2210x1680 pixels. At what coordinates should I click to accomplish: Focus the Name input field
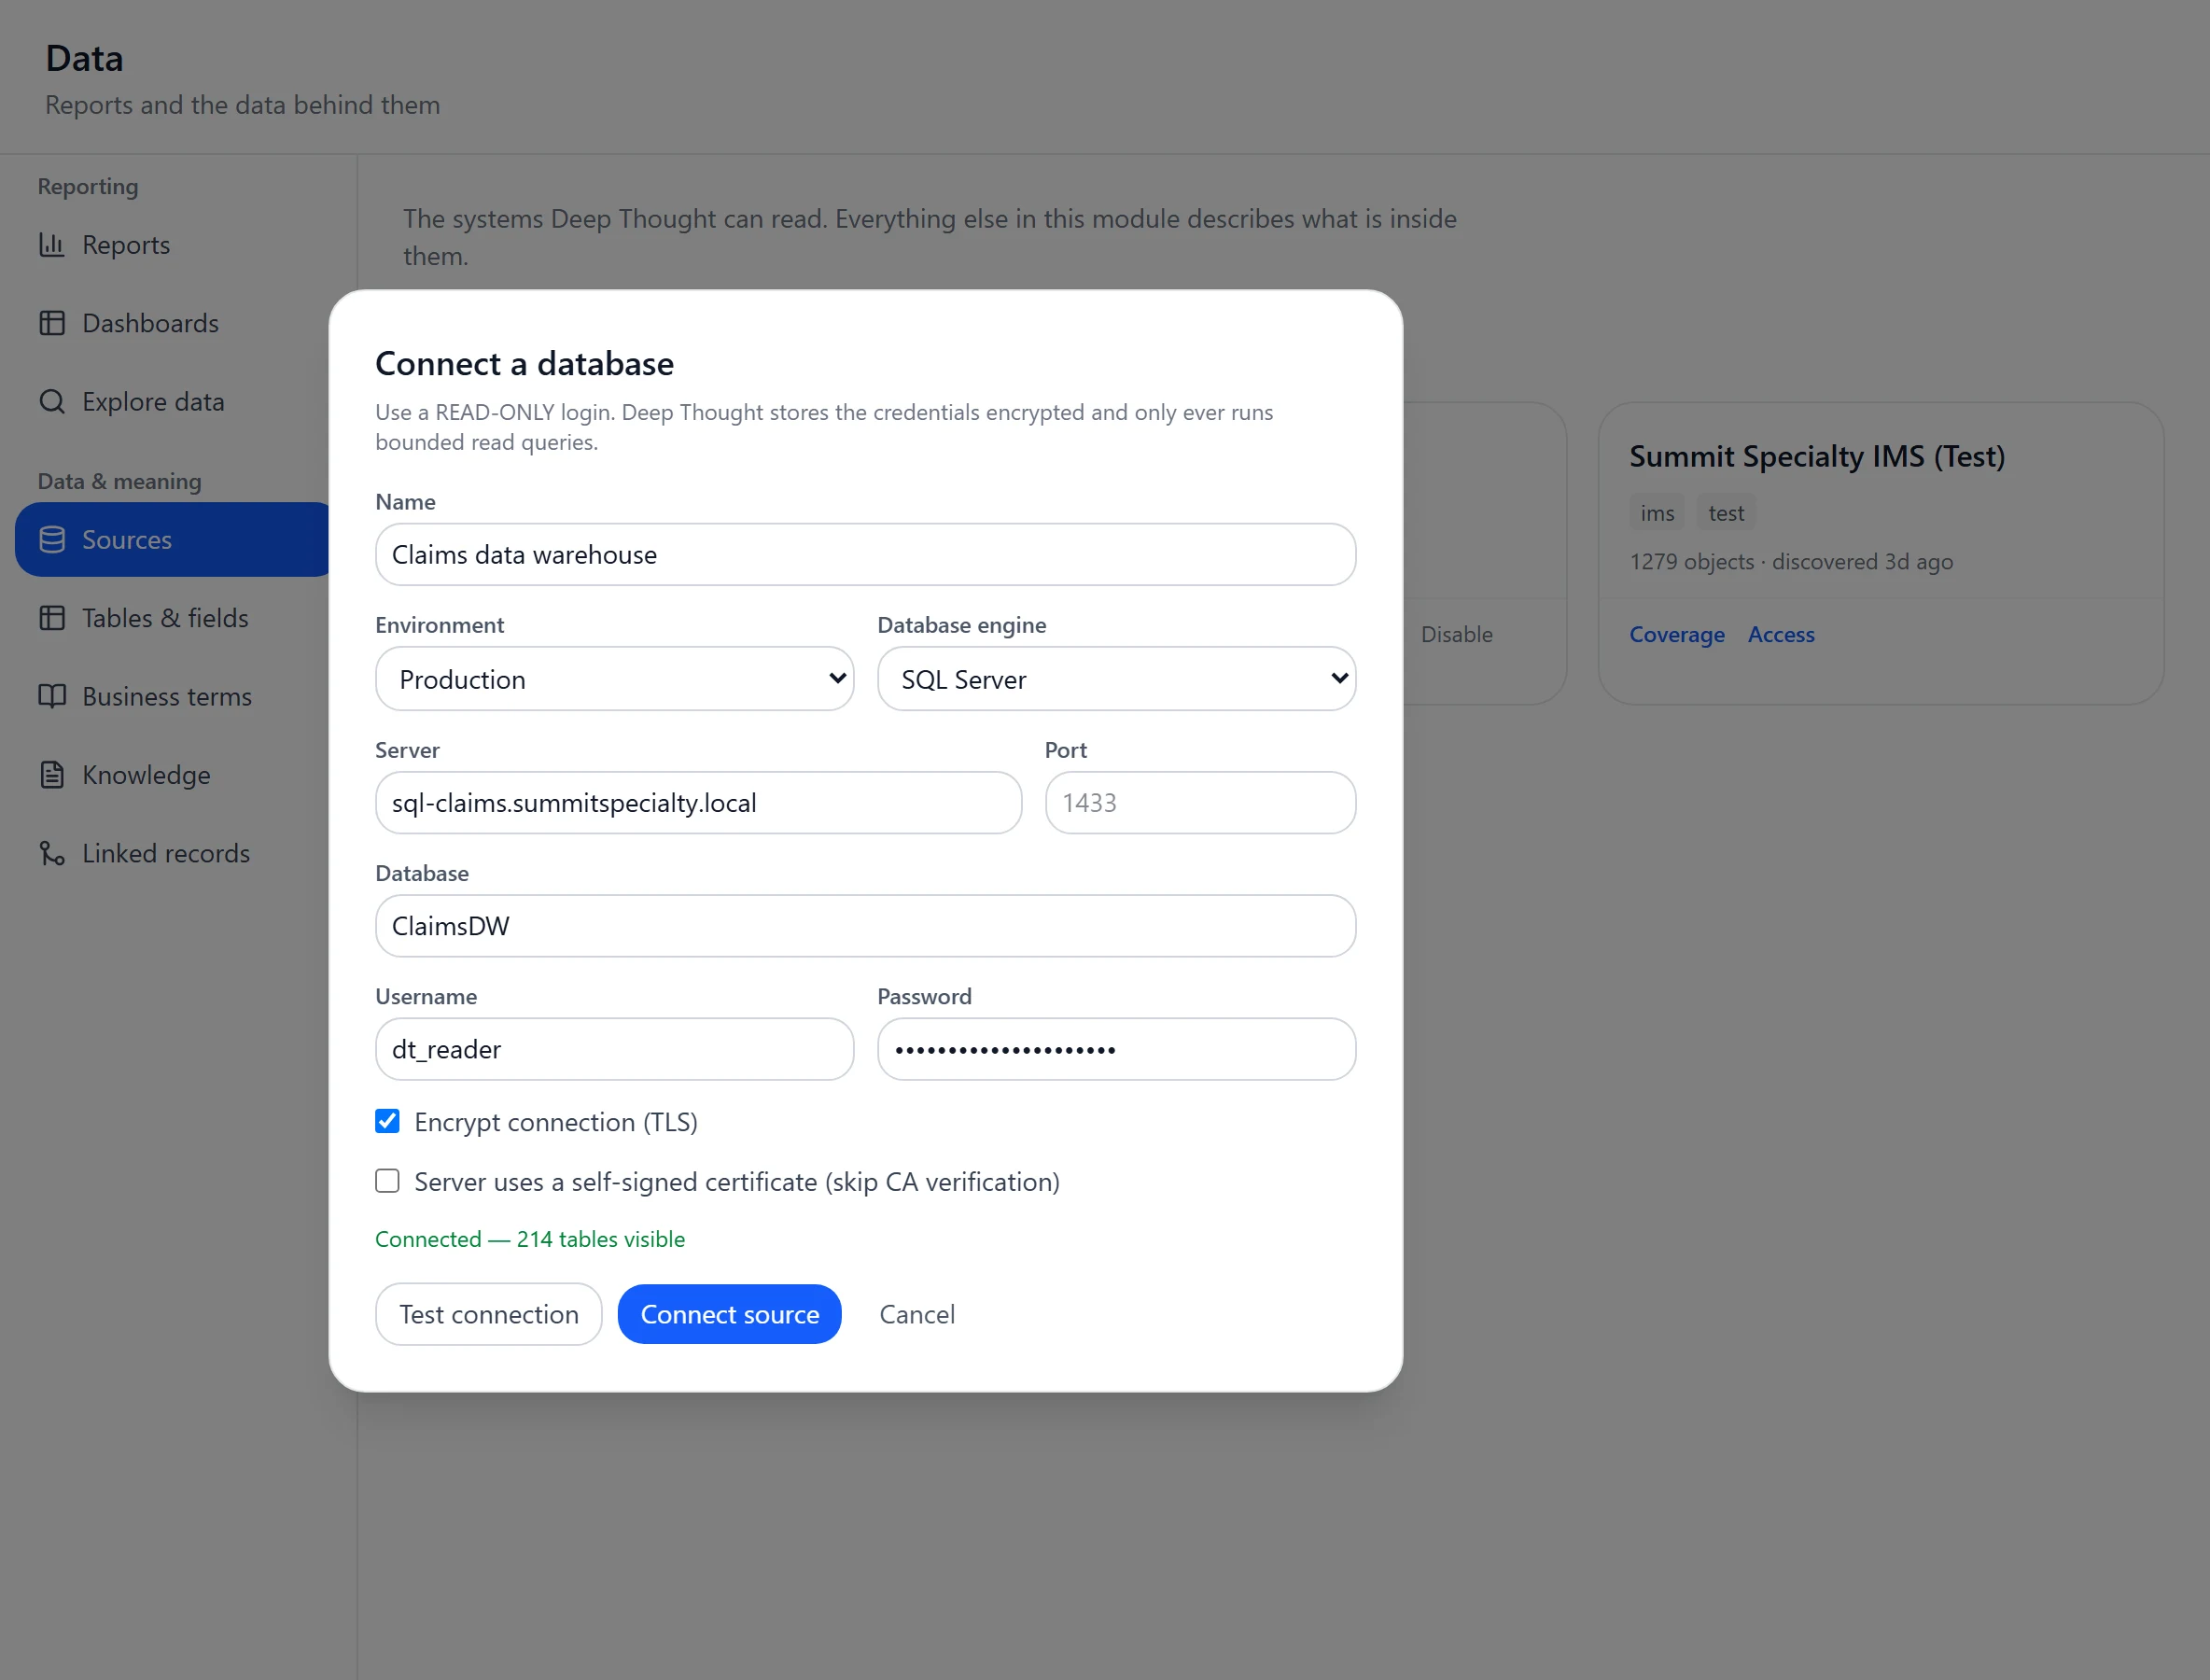(x=865, y=555)
